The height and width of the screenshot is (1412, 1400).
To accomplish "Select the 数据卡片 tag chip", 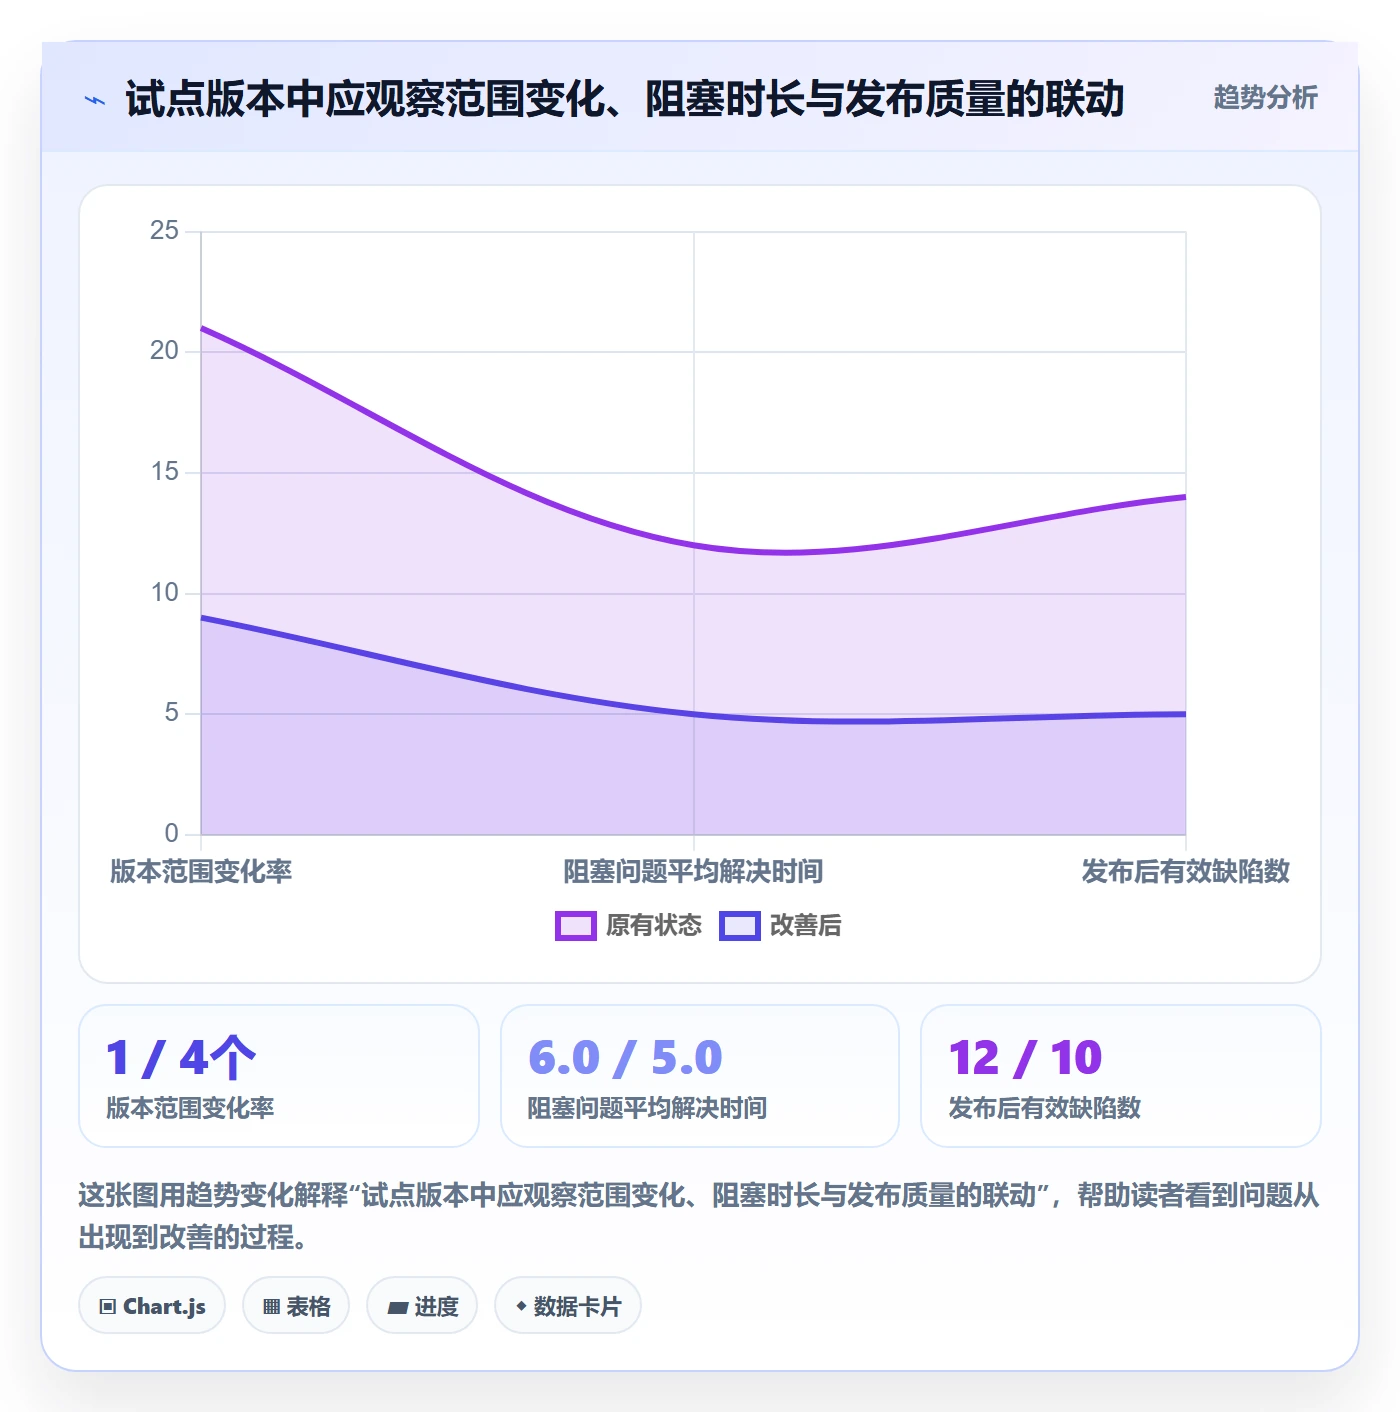I will (568, 1306).
